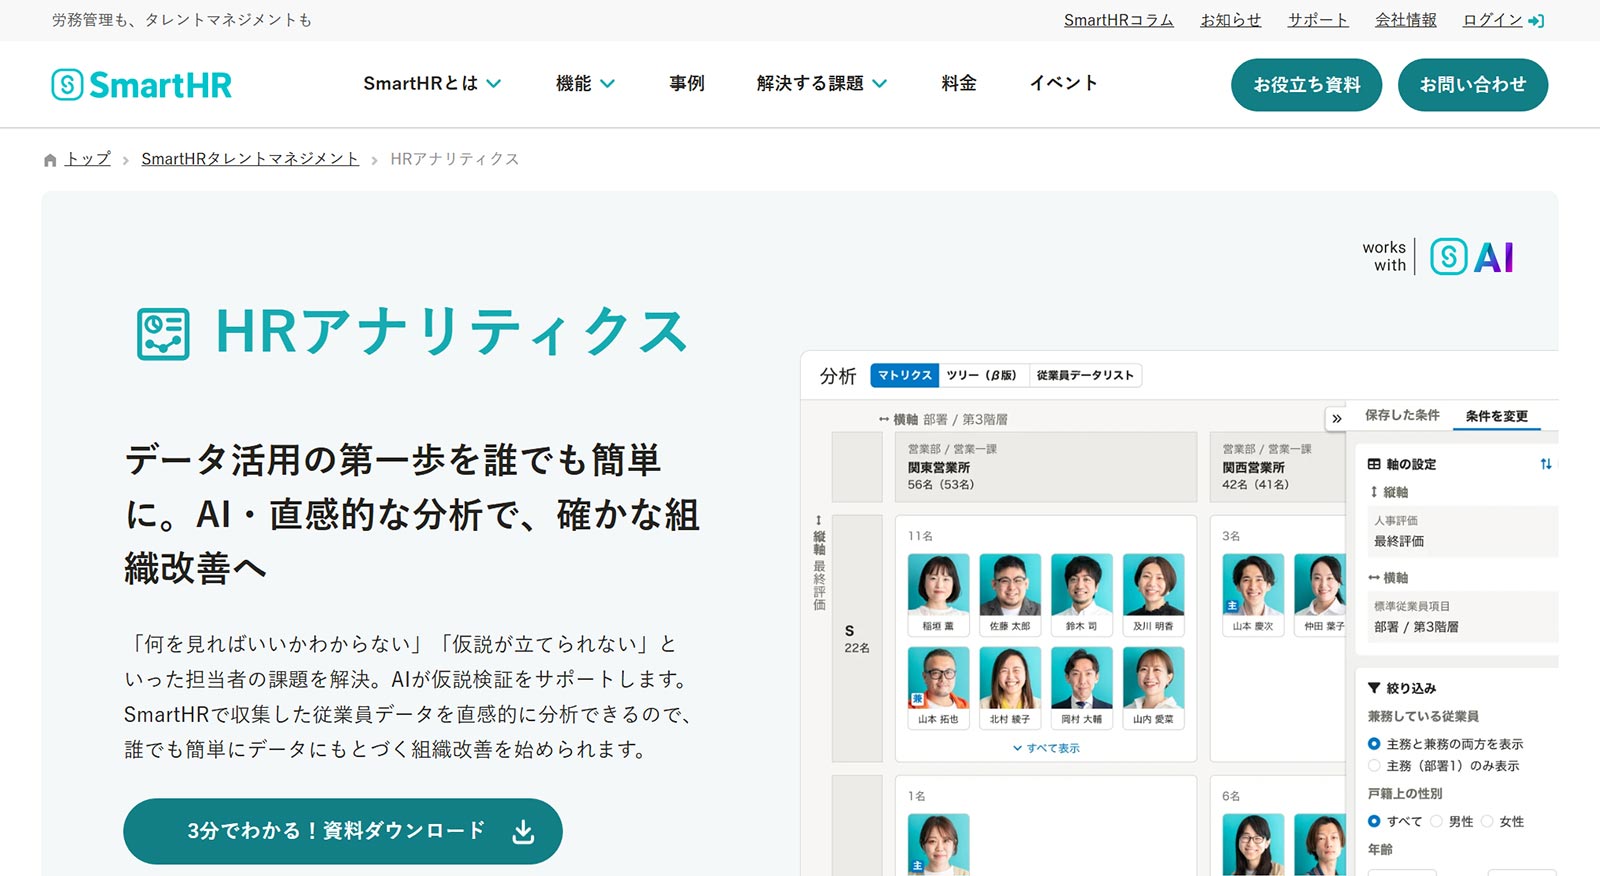This screenshot has height=876, width=1600.
Task: Click employee photo of 及川 明香
Action: [1153, 585]
